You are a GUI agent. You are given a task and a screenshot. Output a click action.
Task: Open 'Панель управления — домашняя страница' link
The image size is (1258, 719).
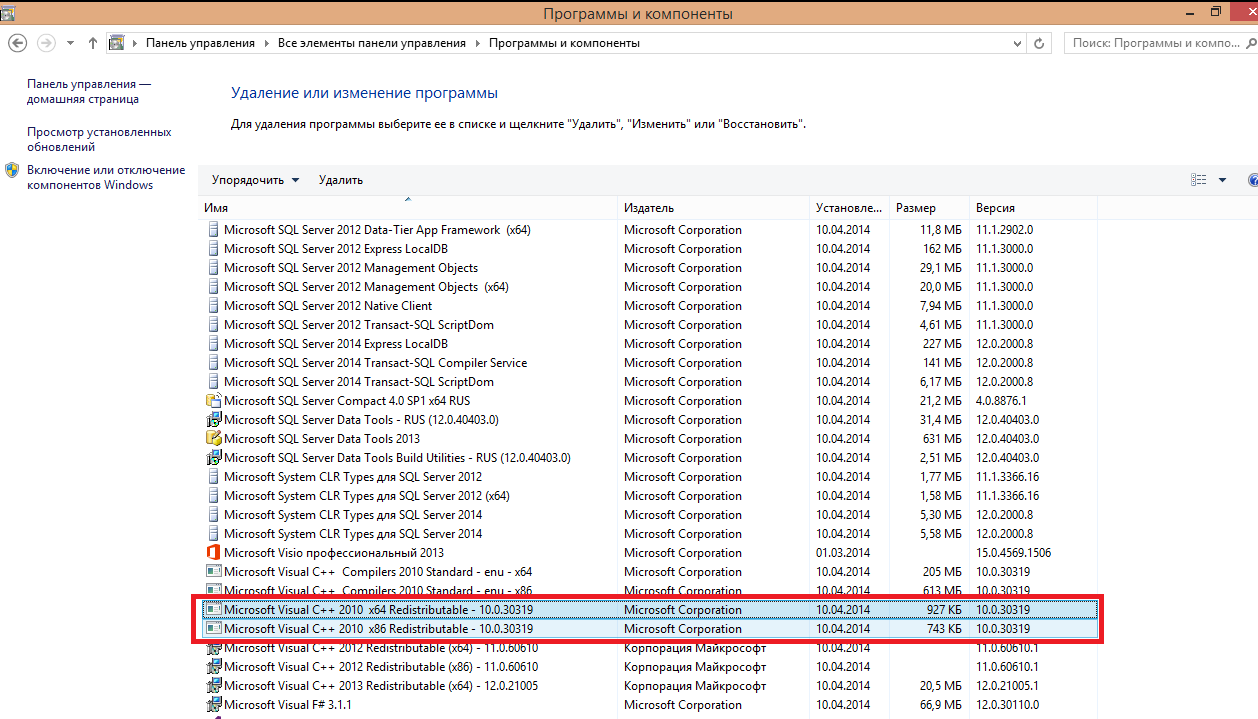[89, 92]
